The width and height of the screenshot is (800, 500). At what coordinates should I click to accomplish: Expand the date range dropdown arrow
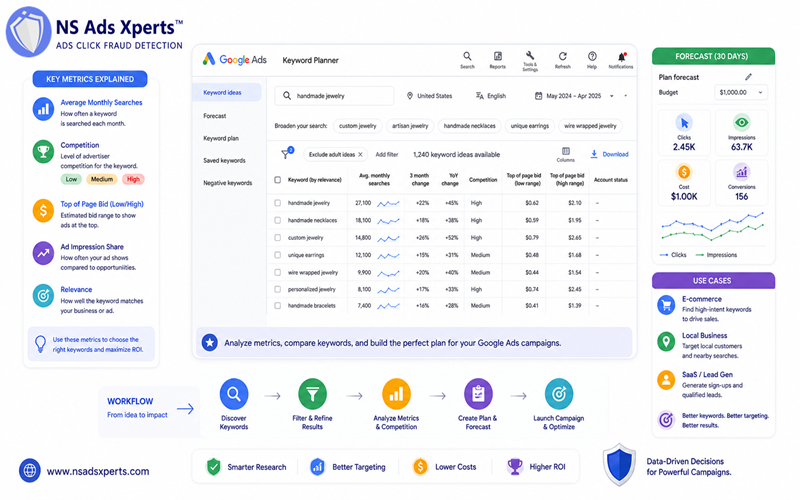tap(612, 96)
